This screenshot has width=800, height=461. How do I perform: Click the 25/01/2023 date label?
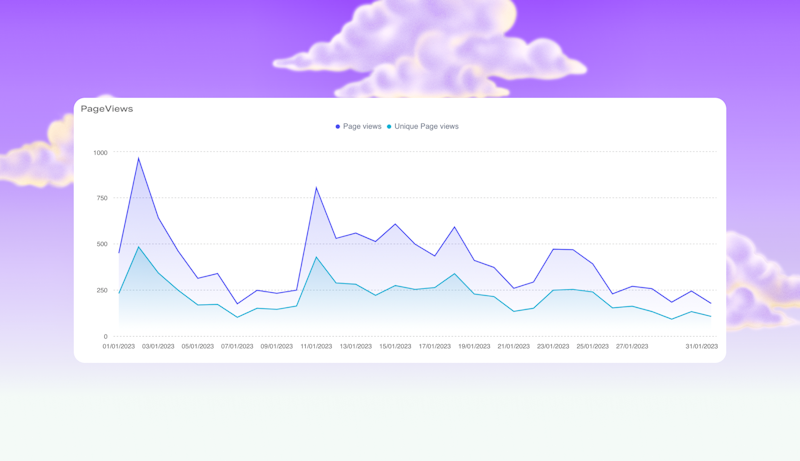tap(592, 346)
